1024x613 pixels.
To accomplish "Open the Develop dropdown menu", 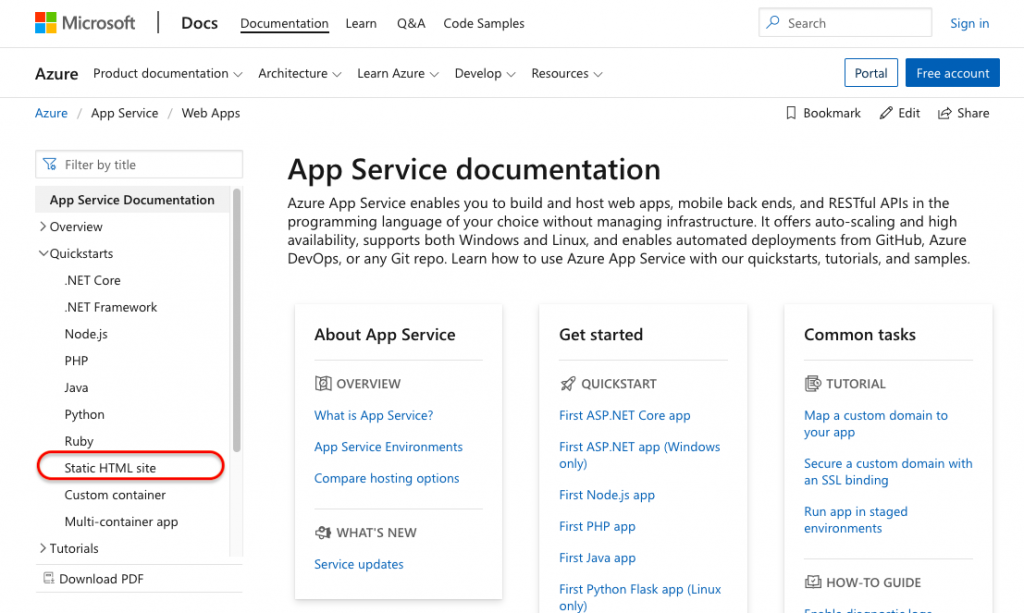I will [485, 73].
